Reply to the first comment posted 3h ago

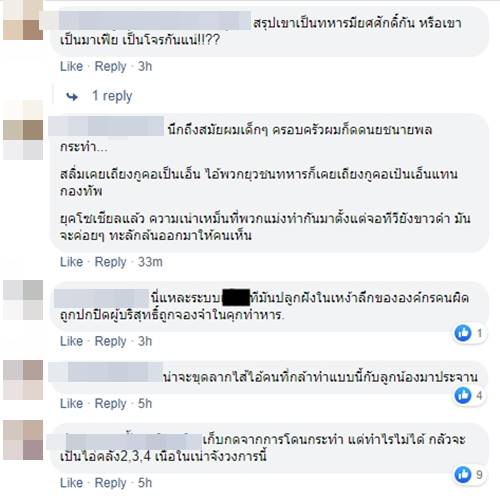(110, 66)
